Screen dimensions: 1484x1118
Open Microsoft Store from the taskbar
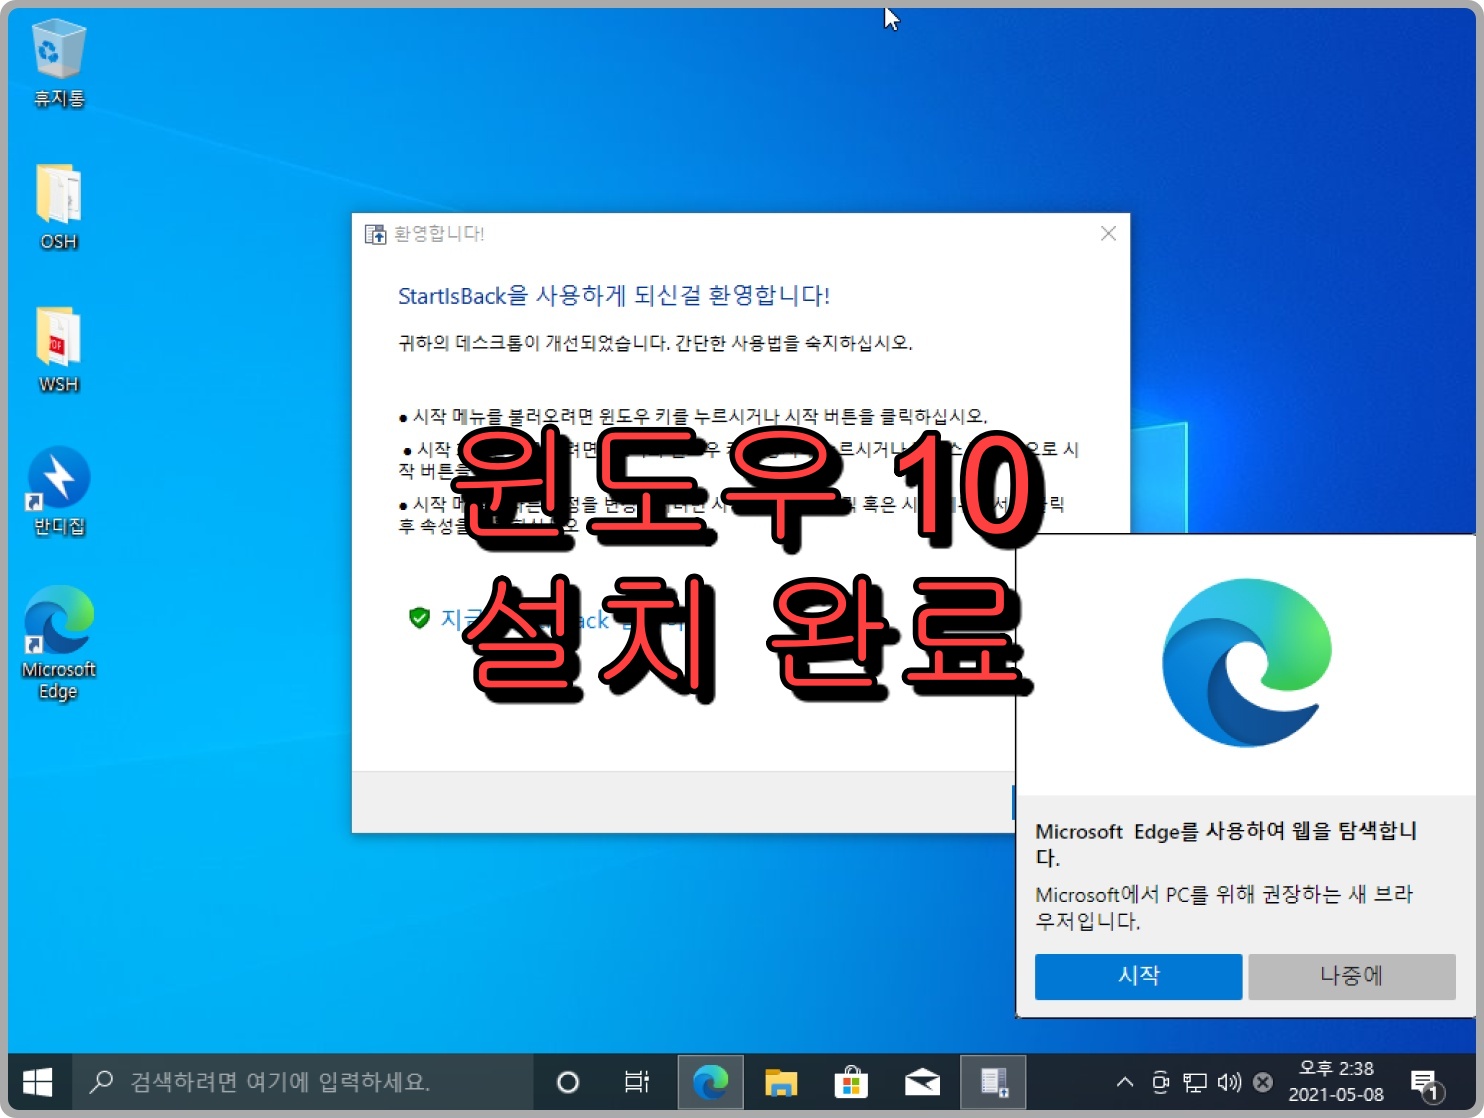(x=851, y=1082)
